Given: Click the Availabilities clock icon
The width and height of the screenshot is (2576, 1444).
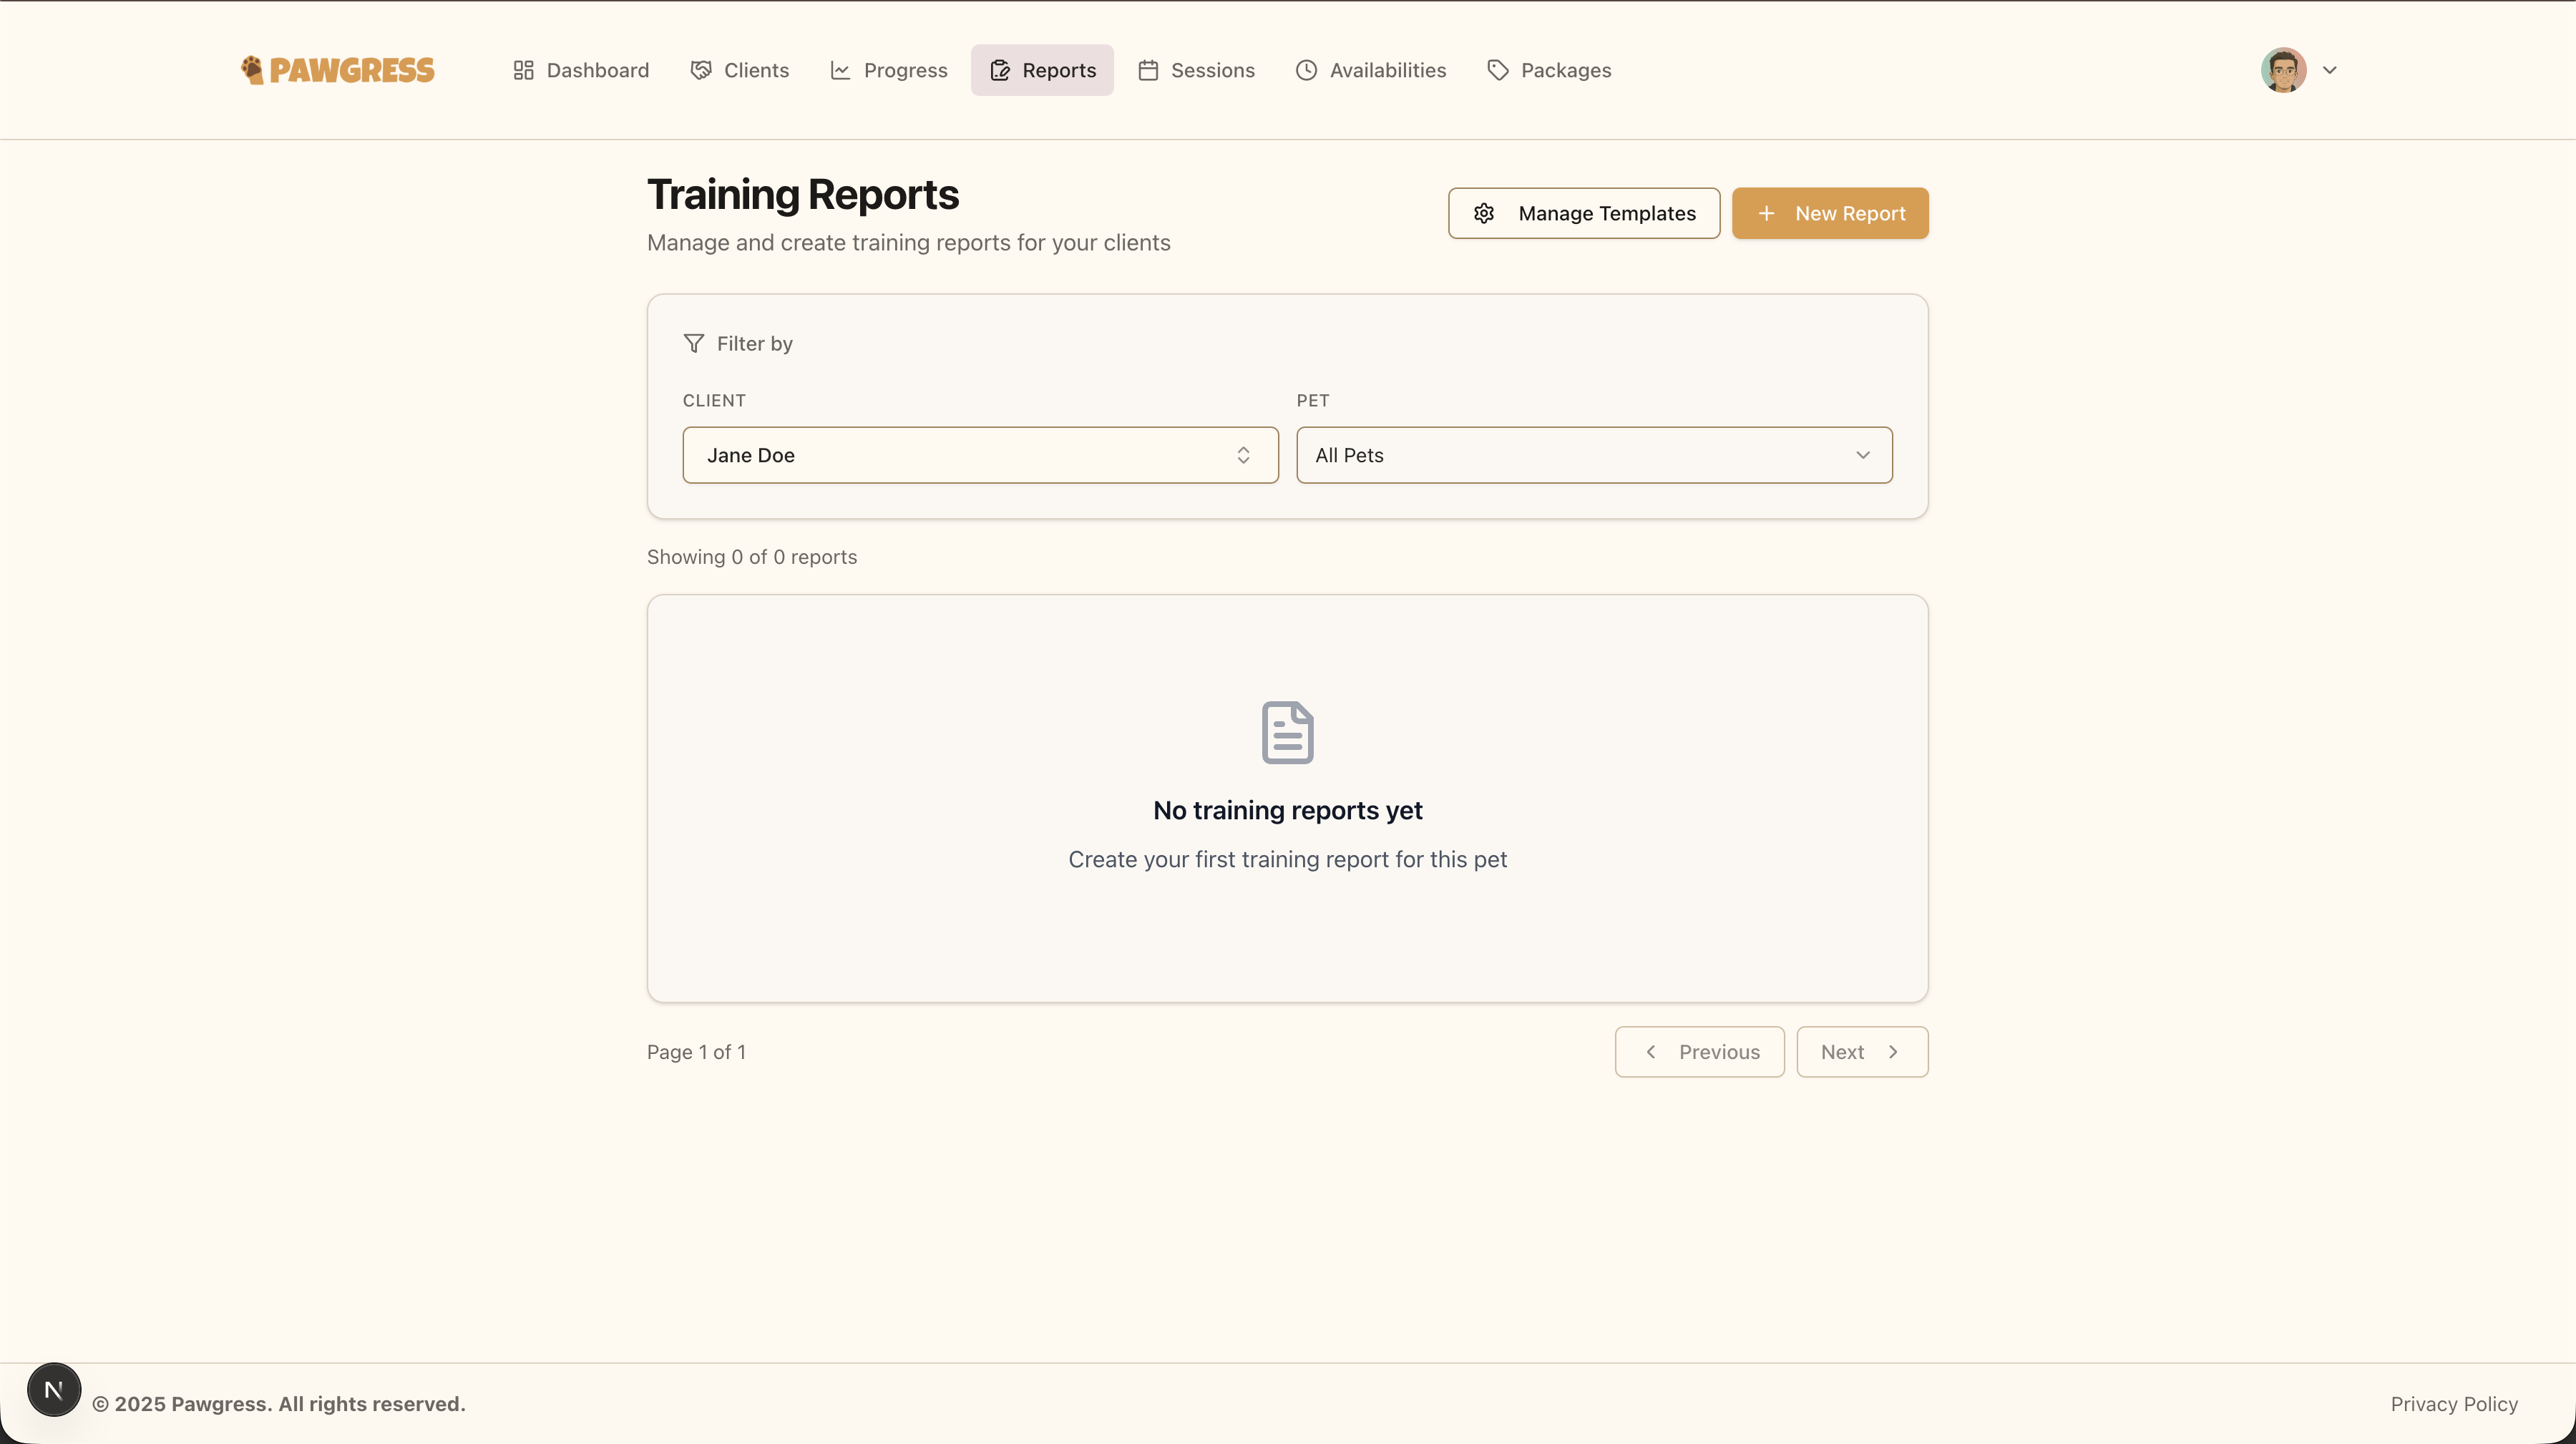Looking at the screenshot, I should coord(1306,70).
